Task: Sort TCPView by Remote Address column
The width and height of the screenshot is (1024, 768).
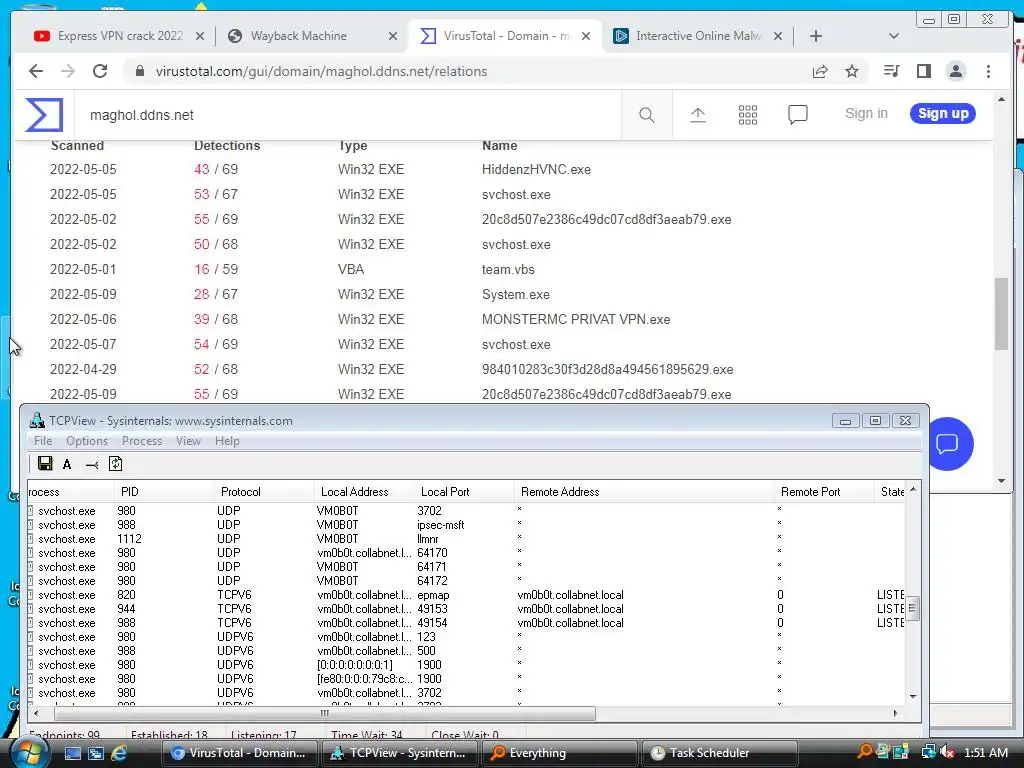Action: pos(644,492)
